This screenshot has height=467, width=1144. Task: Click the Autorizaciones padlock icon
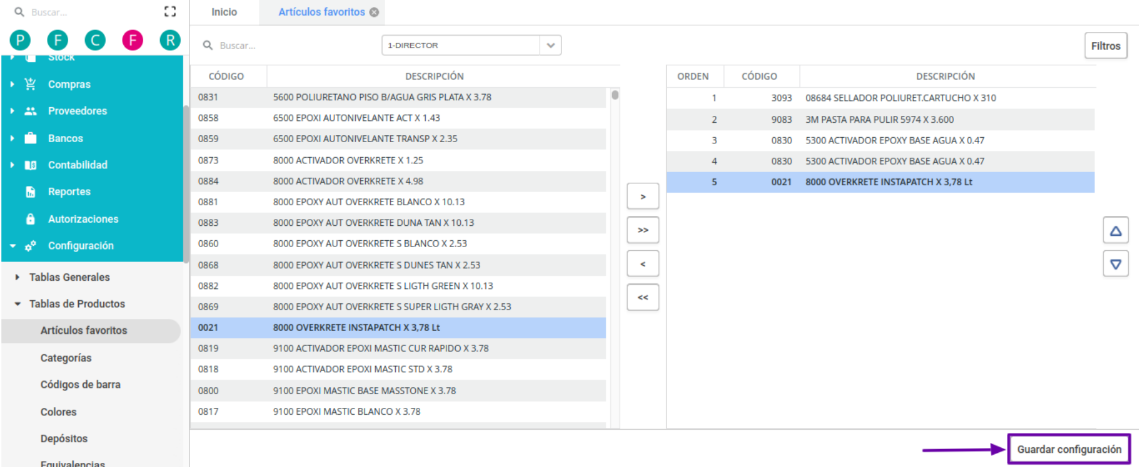click(x=30, y=219)
